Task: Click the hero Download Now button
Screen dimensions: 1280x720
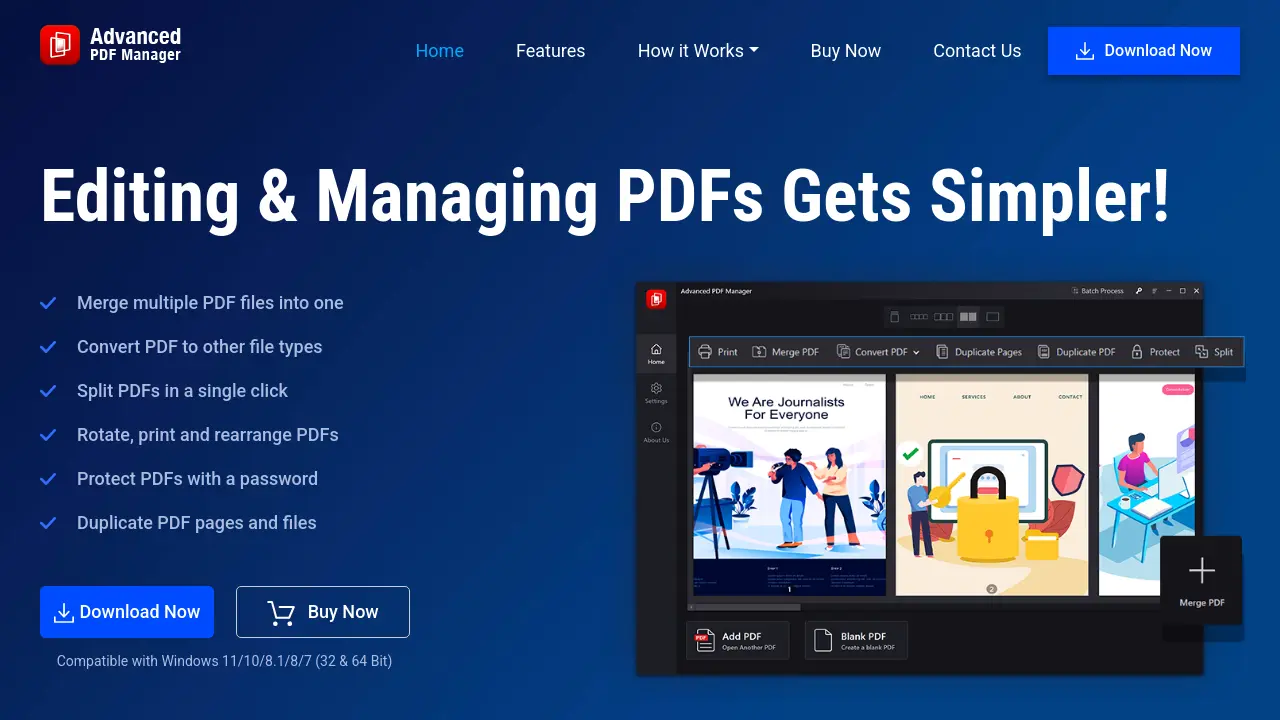Action: [x=127, y=612]
